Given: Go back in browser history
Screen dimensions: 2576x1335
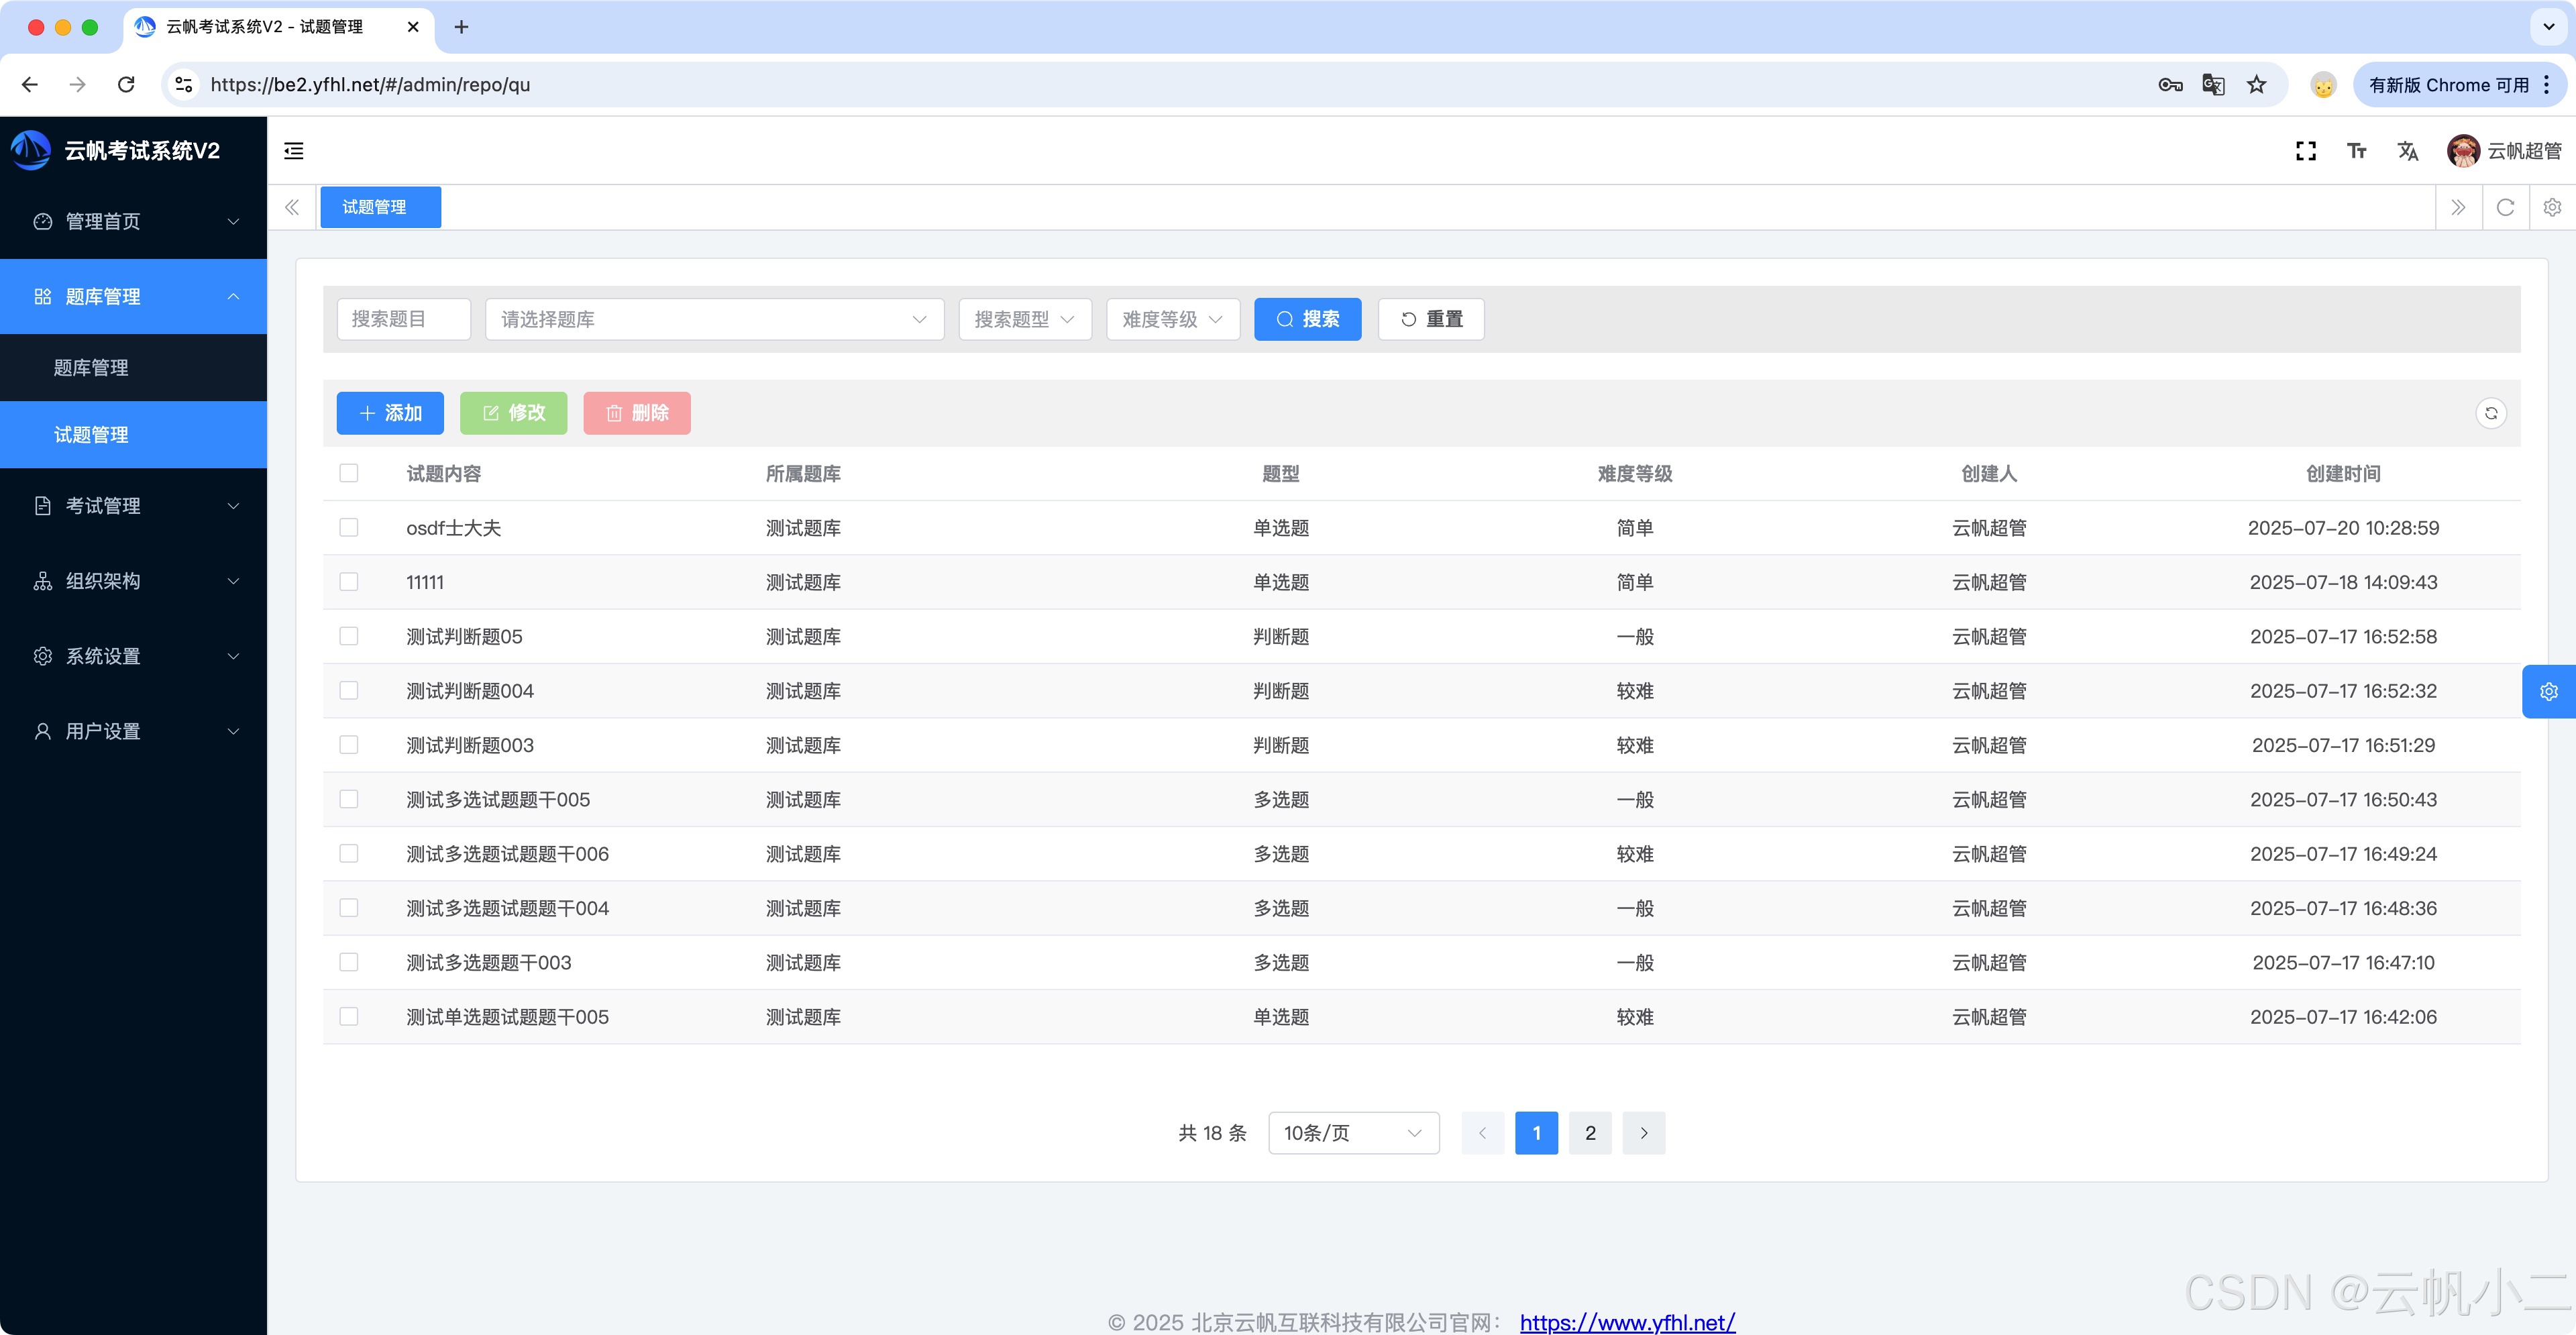Looking at the screenshot, I should click(30, 85).
